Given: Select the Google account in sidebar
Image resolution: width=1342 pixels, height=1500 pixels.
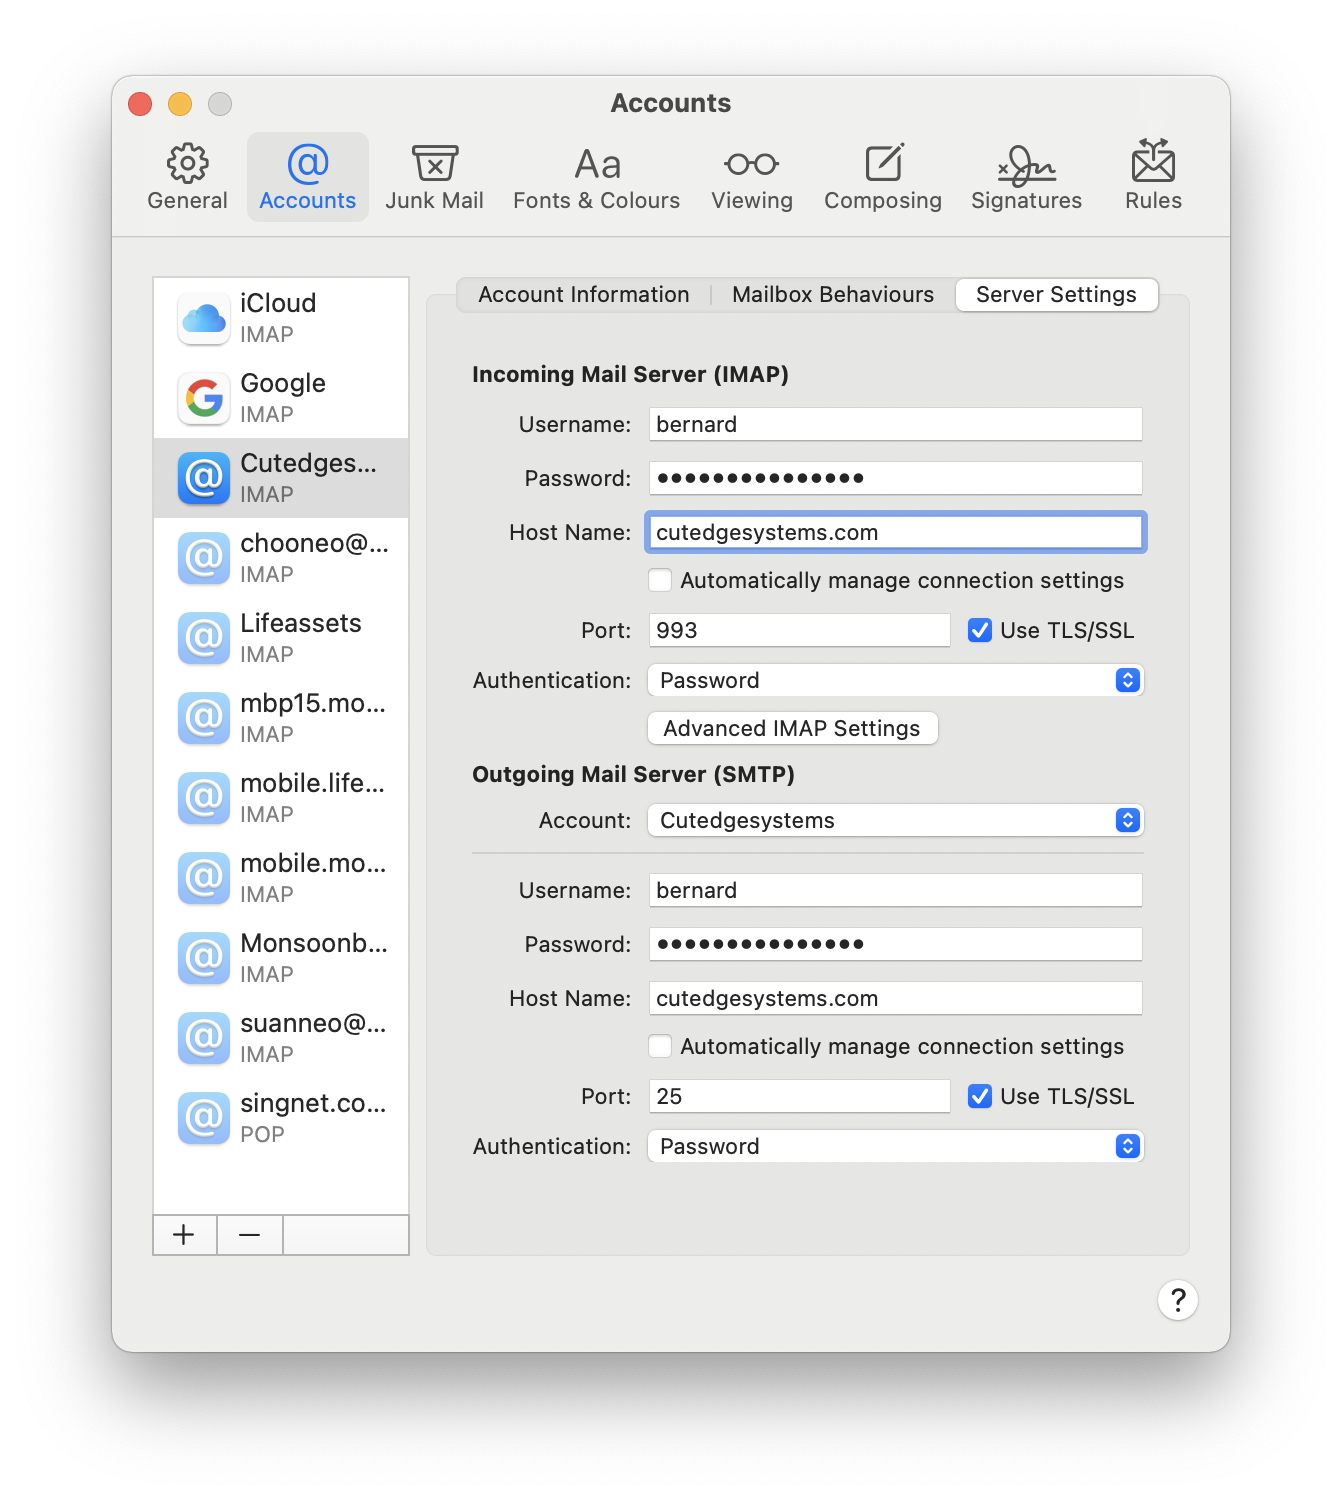Looking at the screenshot, I should 281,398.
